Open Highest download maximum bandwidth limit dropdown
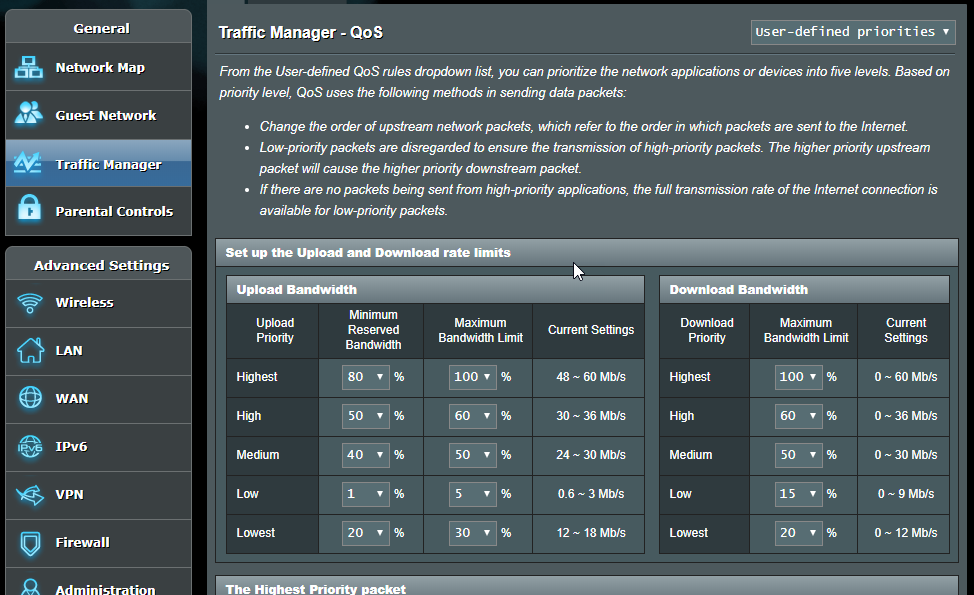Image resolution: width=974 pixels, height=595 pixels. pyautogui.click(x=797, y=377)
